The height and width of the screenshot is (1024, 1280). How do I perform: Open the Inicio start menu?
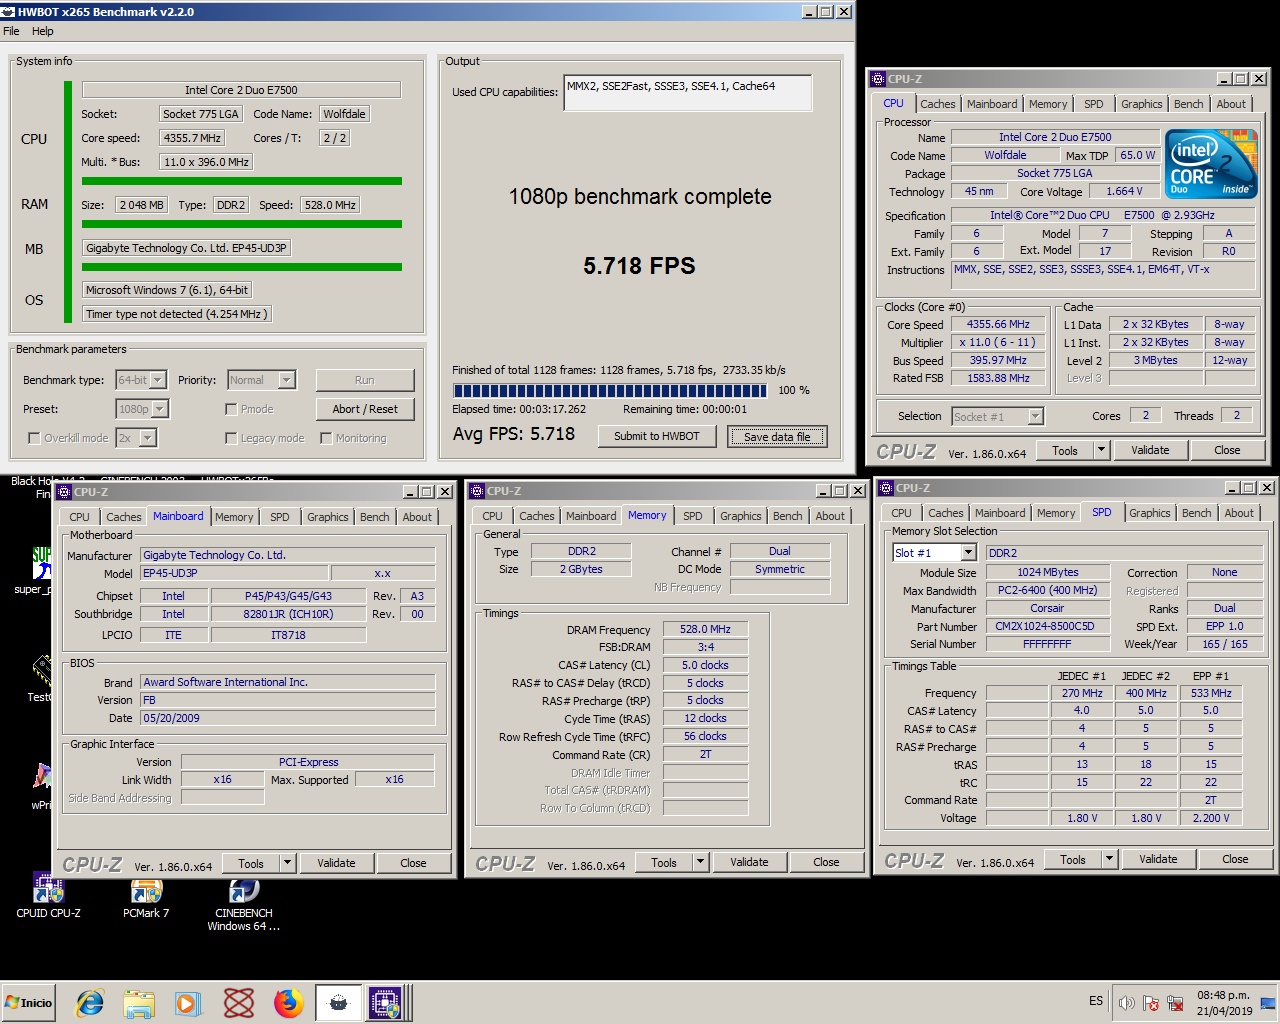click(29, 1002)
